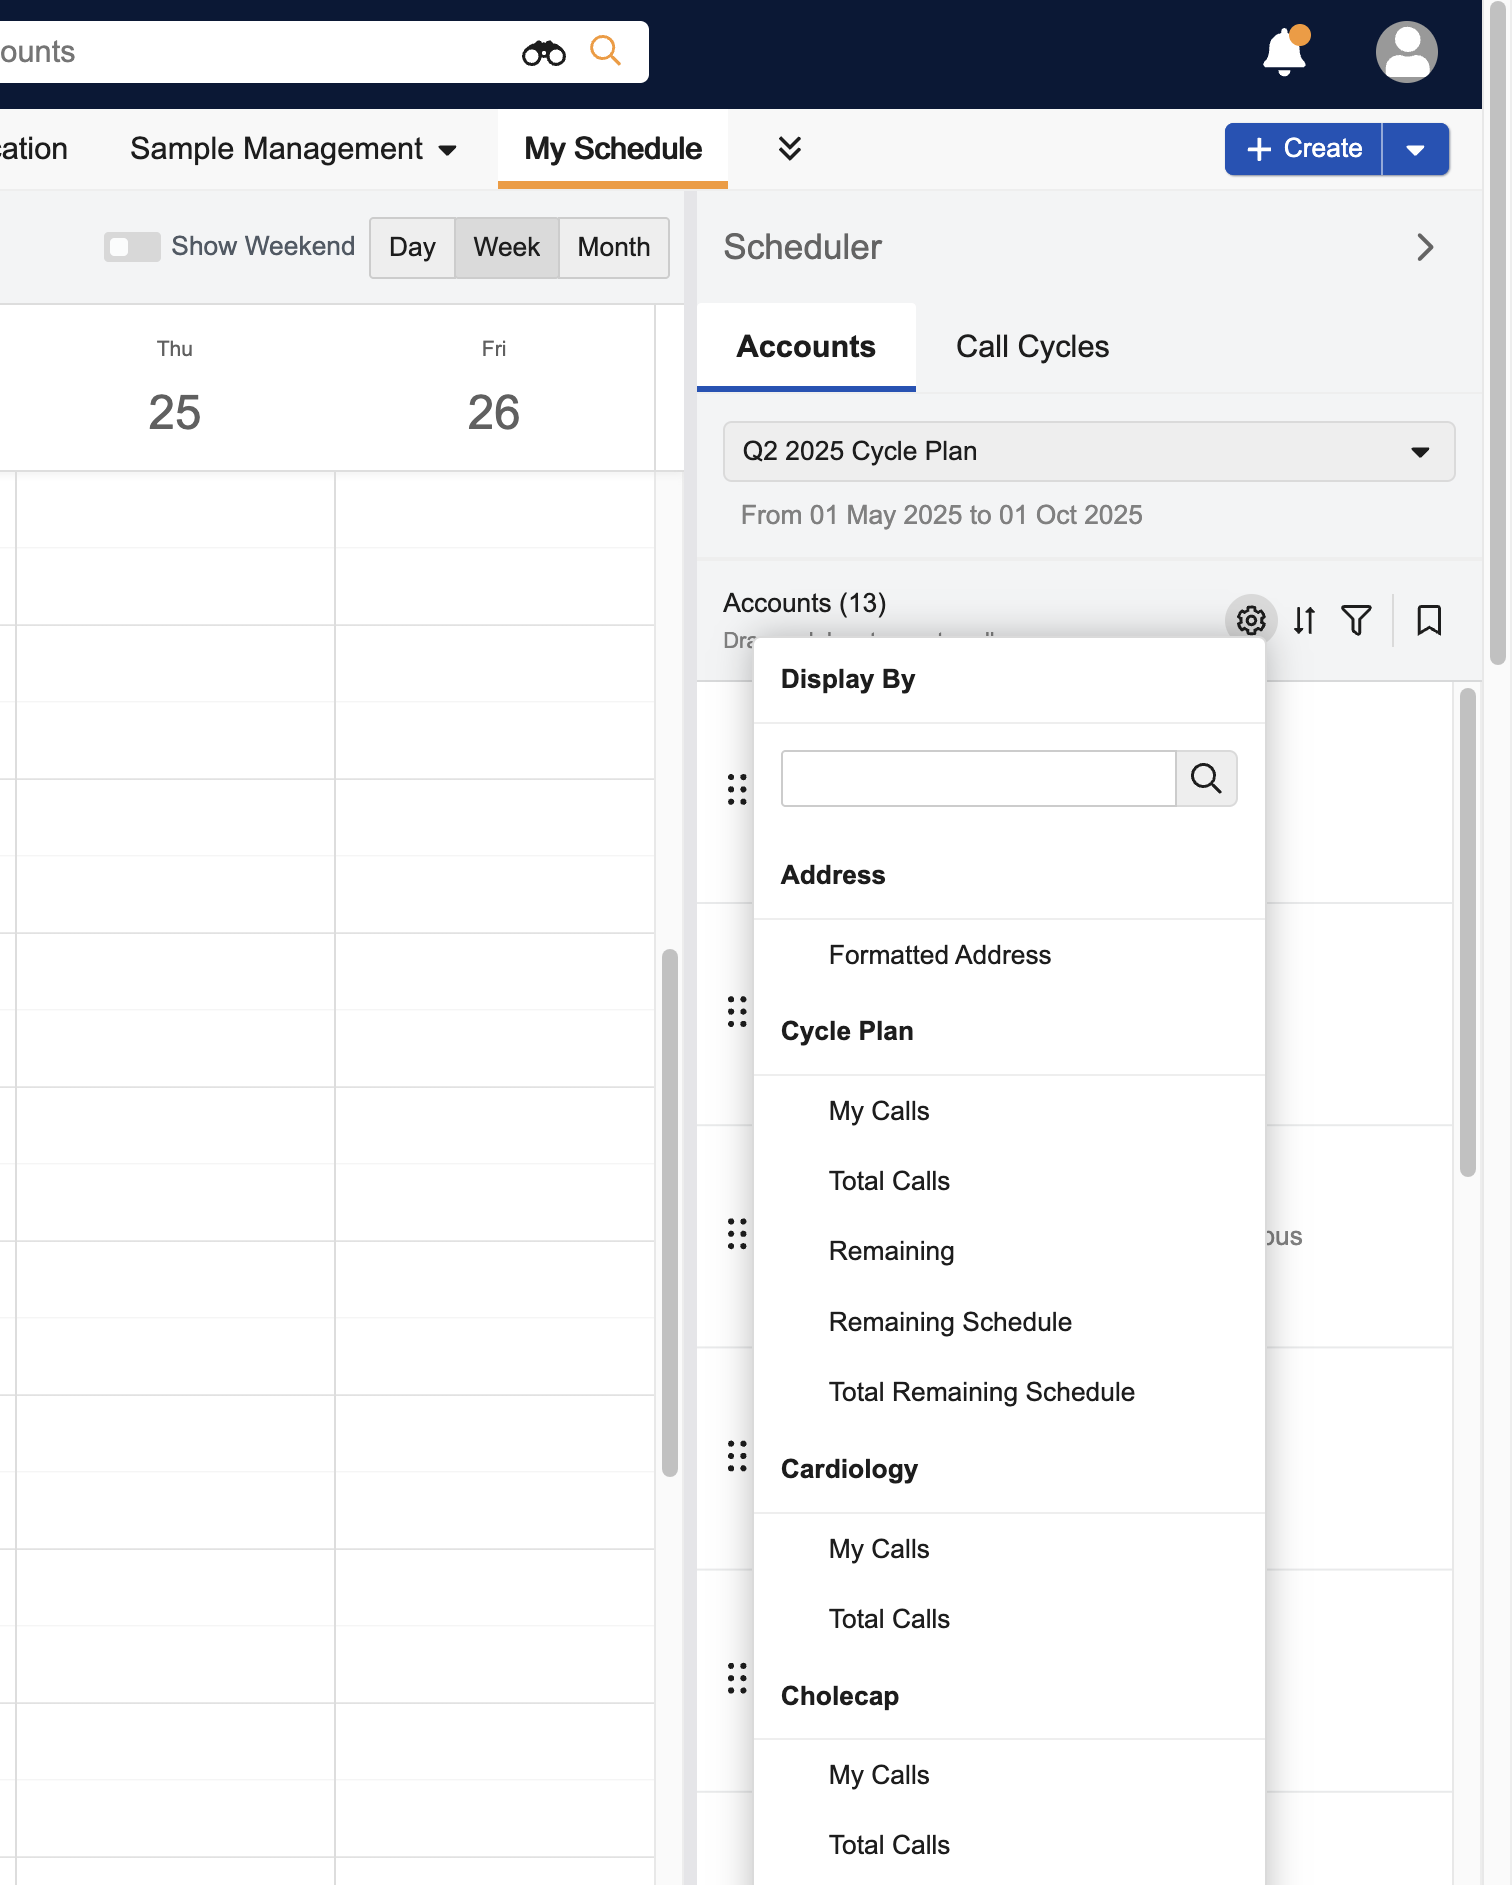Open the notifications bell
1512x1885 pixels.
click(x=1285, y=52)
